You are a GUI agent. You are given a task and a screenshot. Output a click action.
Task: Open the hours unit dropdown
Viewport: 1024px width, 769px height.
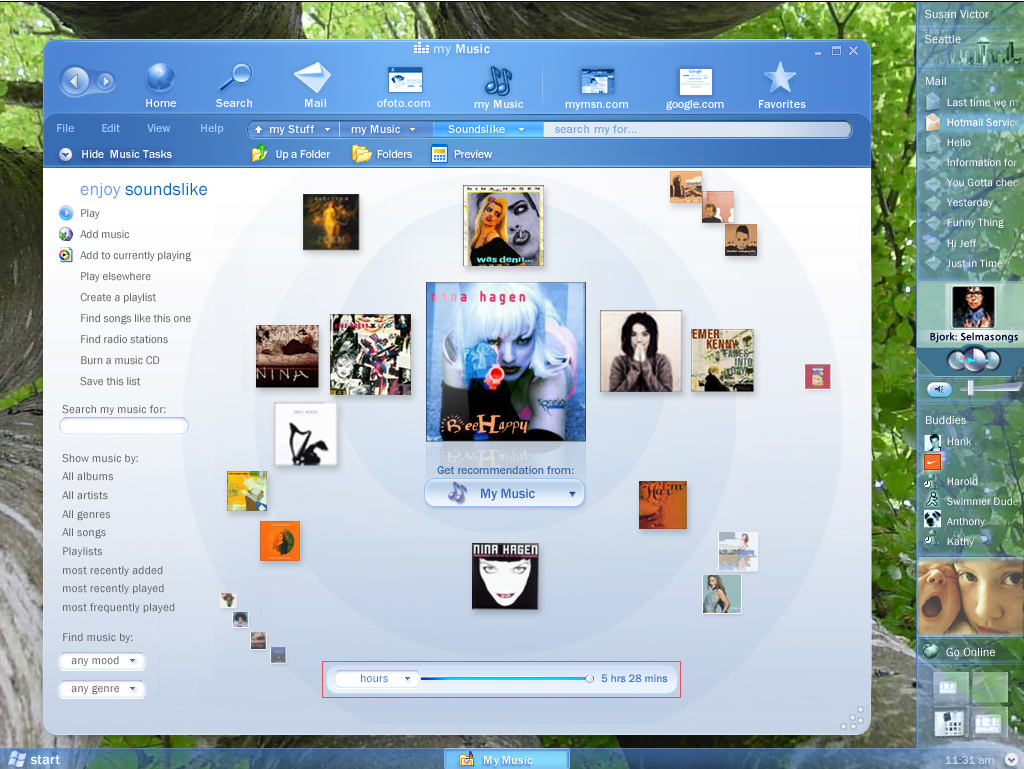click(x=376, y=678)
